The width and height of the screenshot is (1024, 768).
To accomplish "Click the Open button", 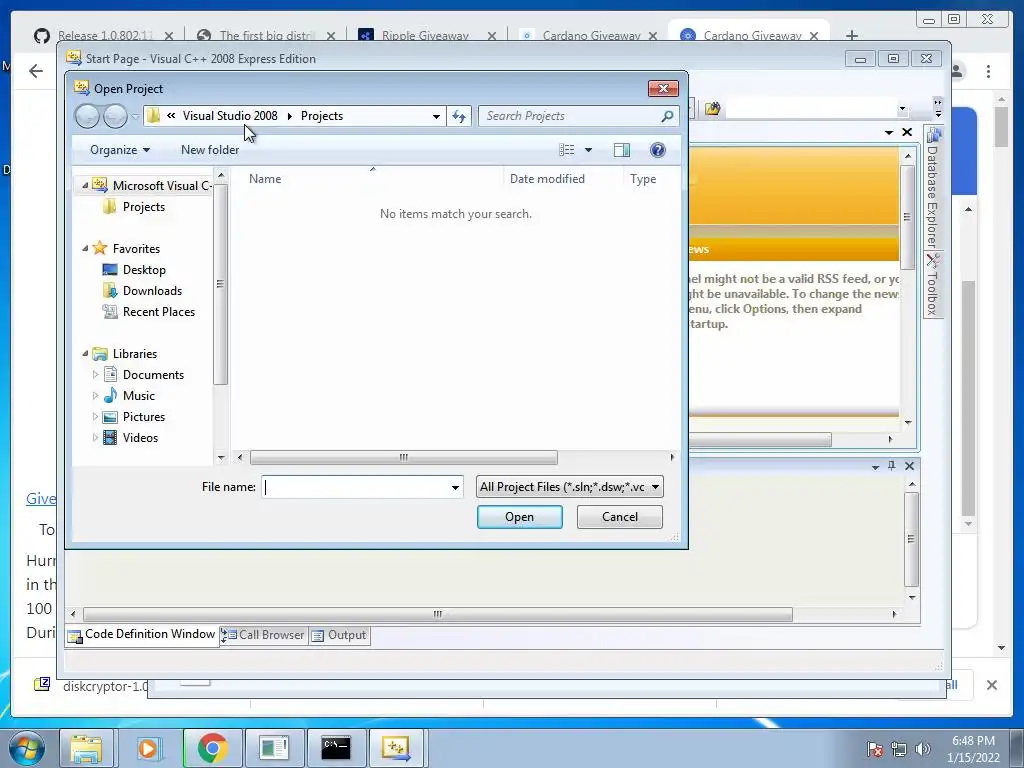I will pos(519,517).
